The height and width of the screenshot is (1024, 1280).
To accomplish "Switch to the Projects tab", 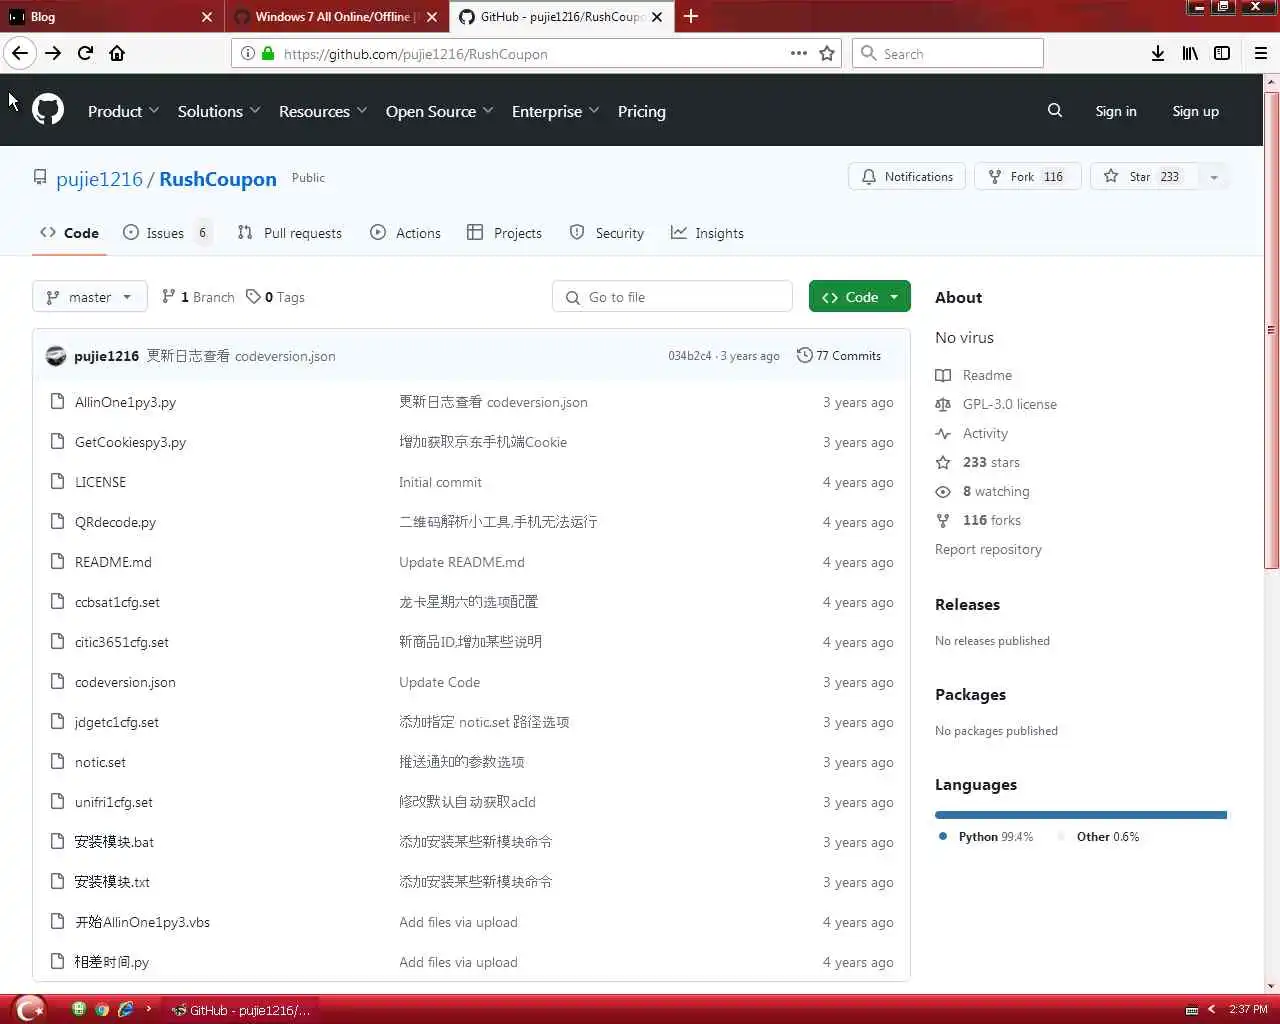I will (504, 233).
